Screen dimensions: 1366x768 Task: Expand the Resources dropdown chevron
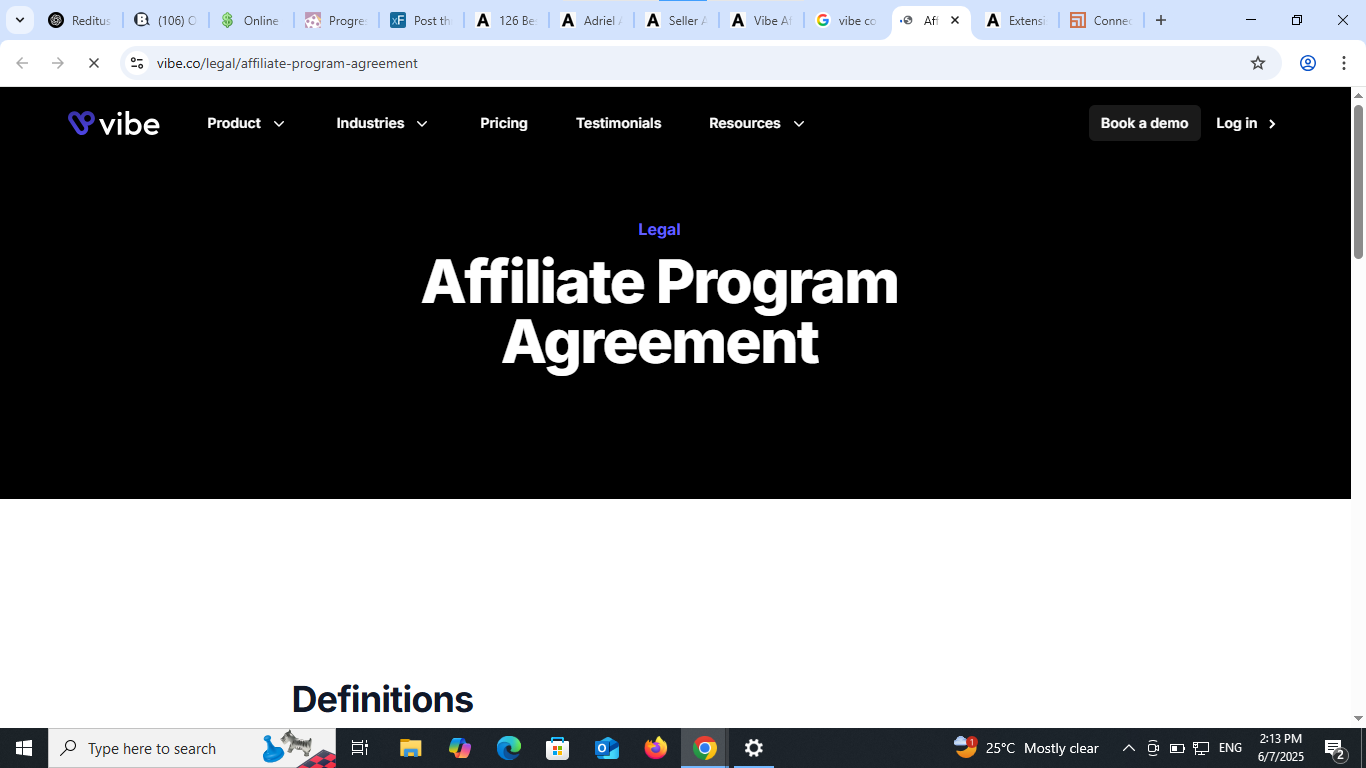point(799,124)
